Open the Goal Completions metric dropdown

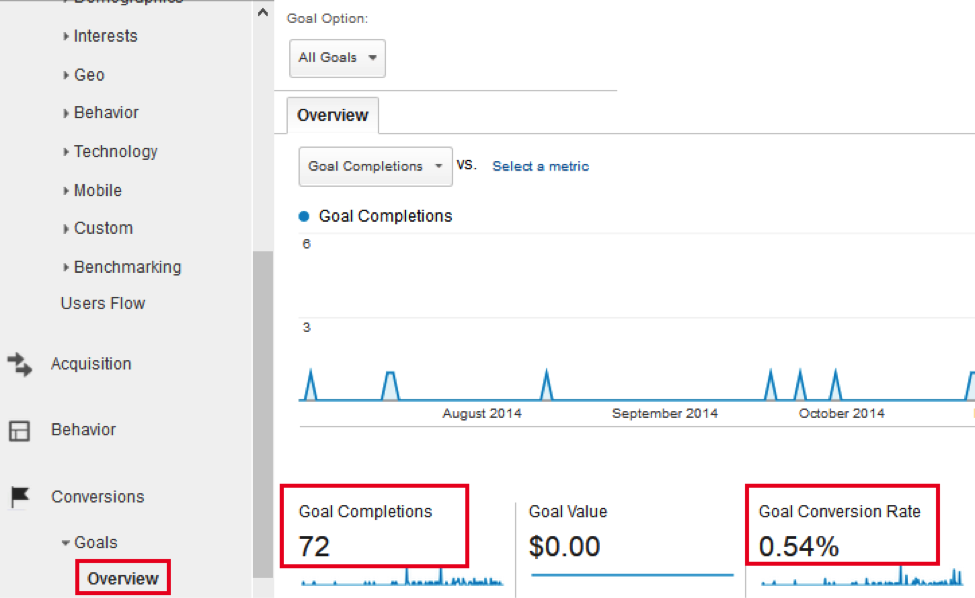[x=376, y=167]
